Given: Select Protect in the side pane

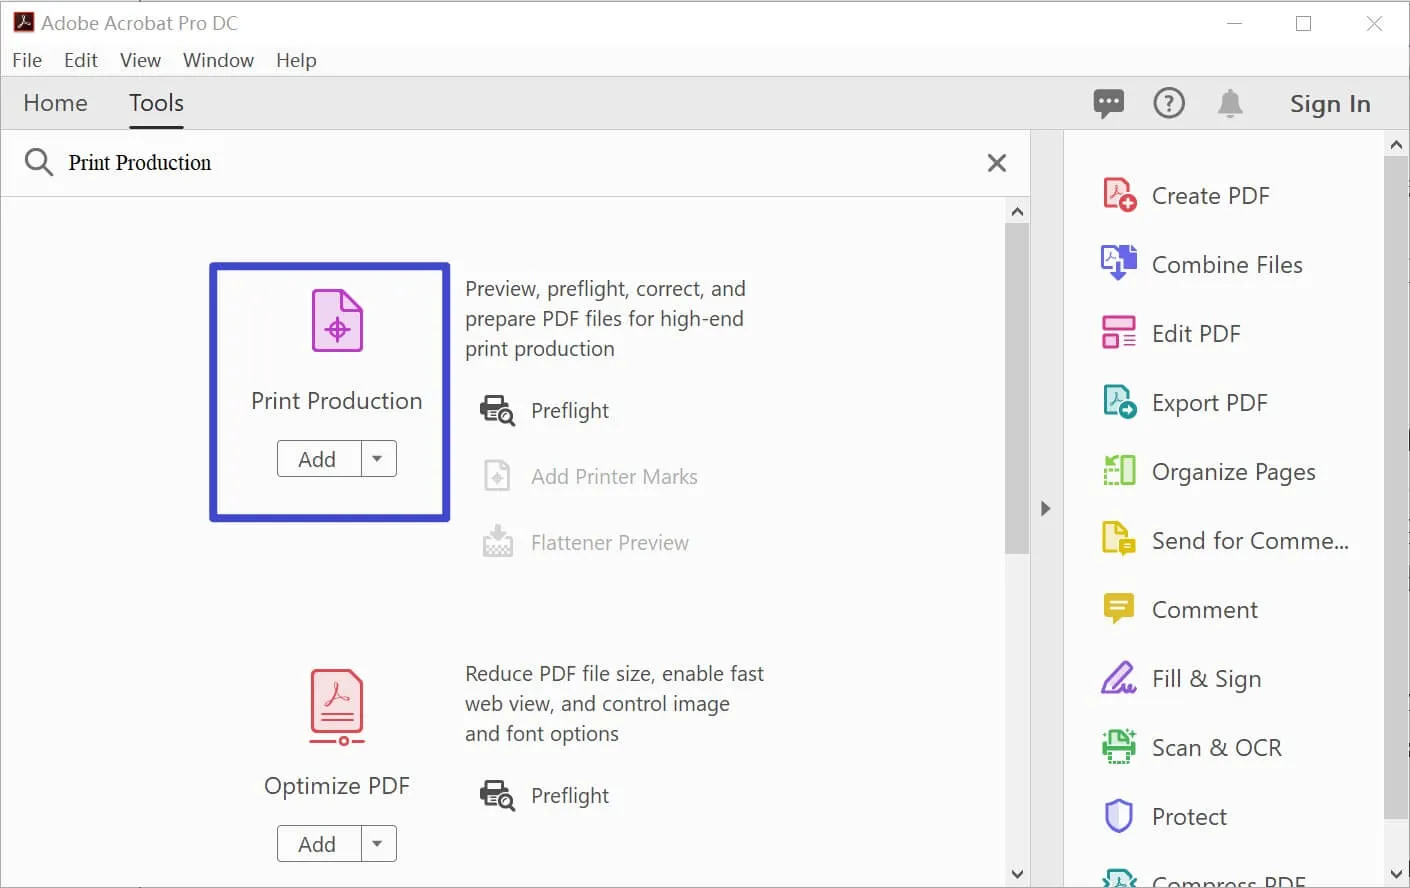Looking at the screenshot, I should coord(1189,817).
